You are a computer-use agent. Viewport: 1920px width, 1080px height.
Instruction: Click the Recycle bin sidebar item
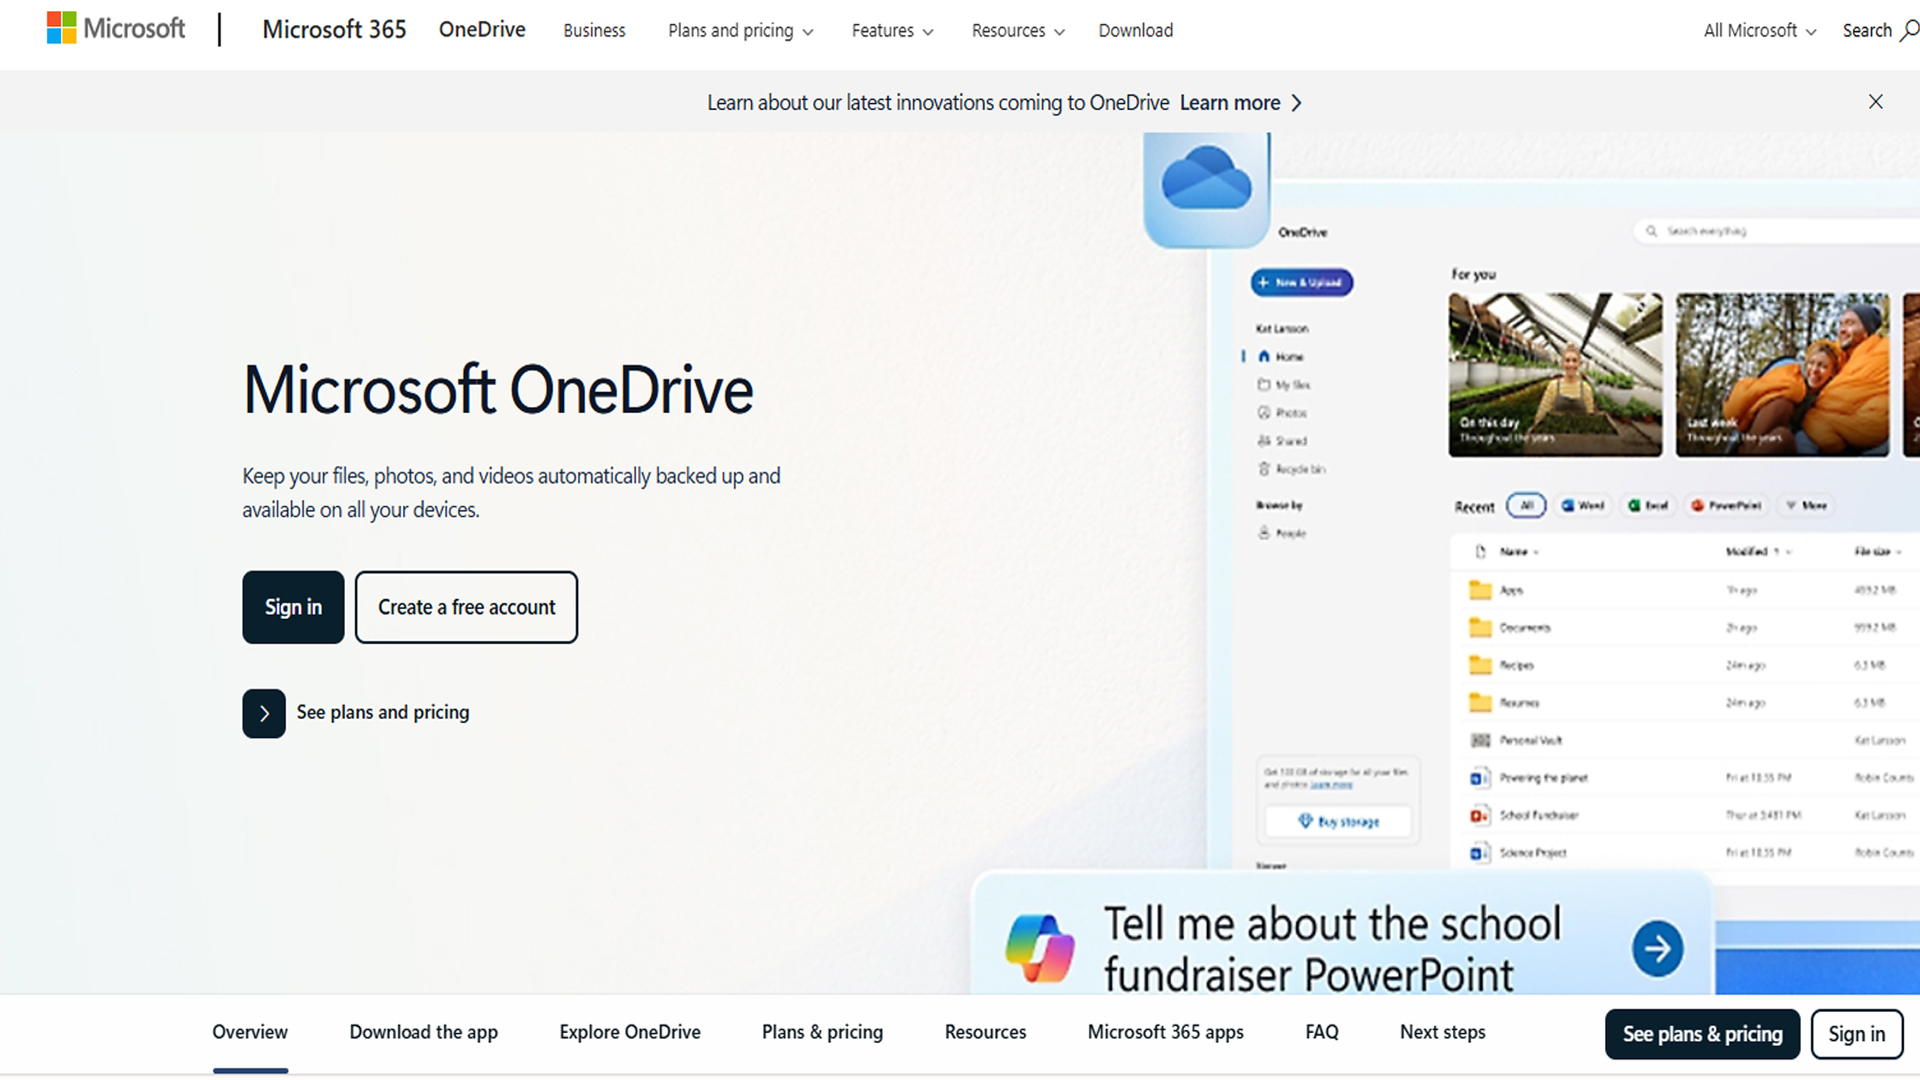tap(1291, 469)
